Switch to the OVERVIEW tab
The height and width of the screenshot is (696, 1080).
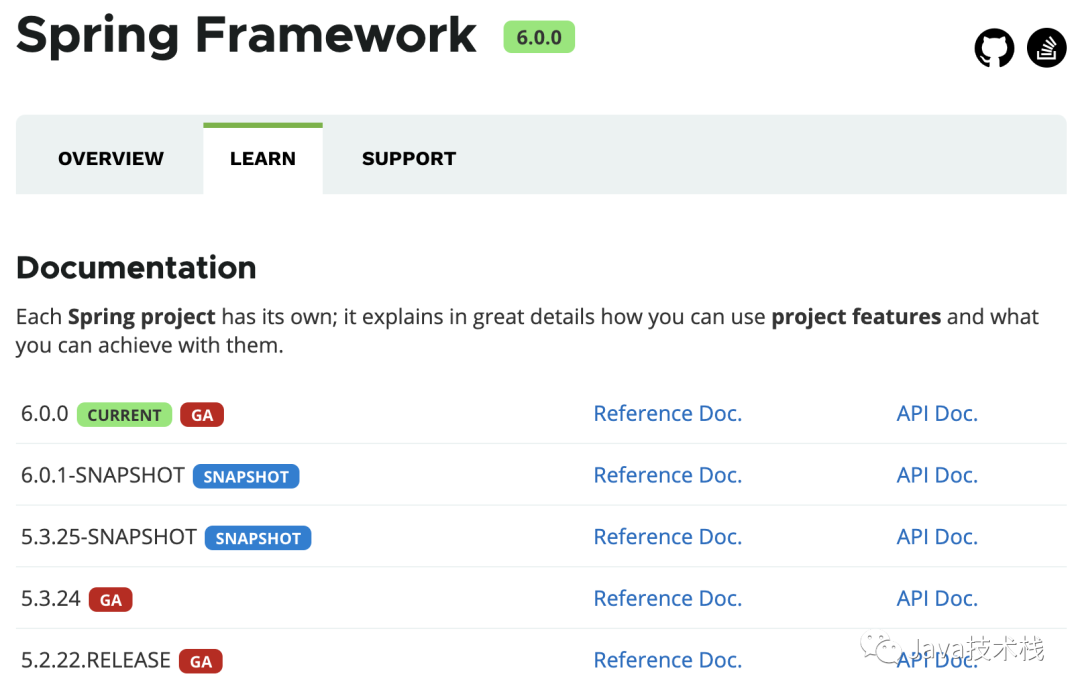(111, 158)
